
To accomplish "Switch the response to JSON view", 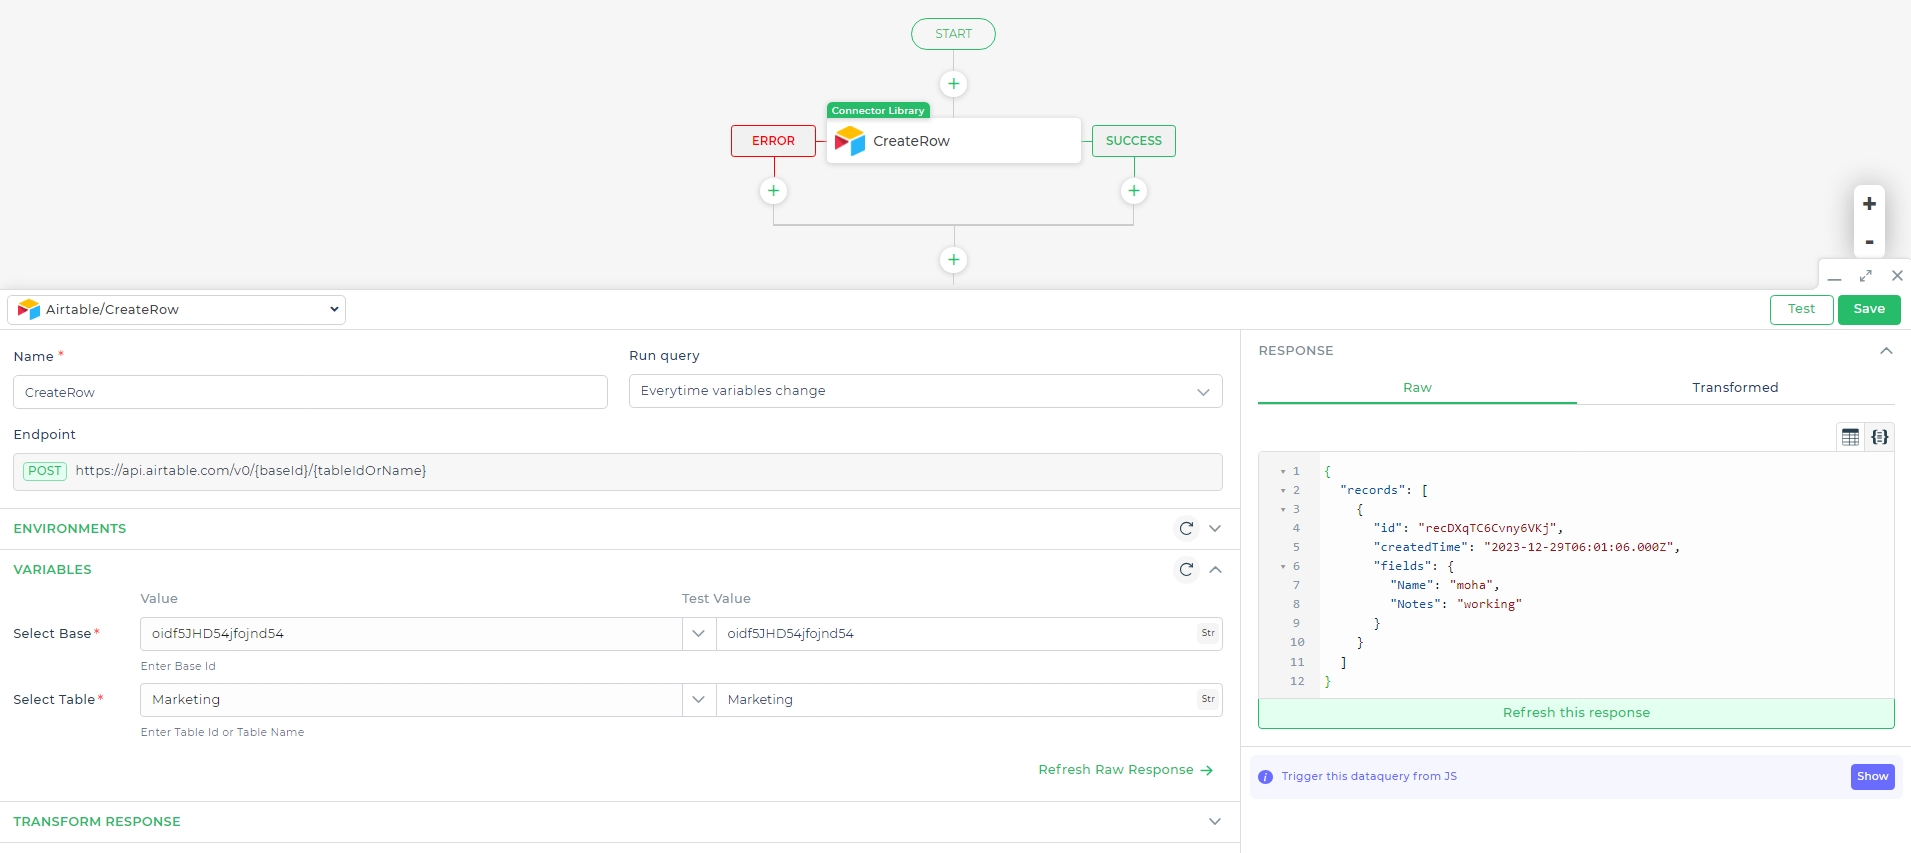I will (x=1880, y=437).
